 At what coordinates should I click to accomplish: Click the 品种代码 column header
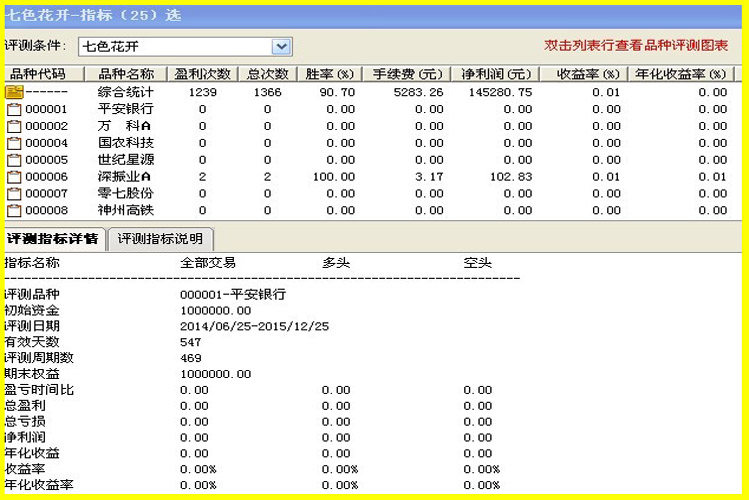pyautogui.click(x=38, y=74)
